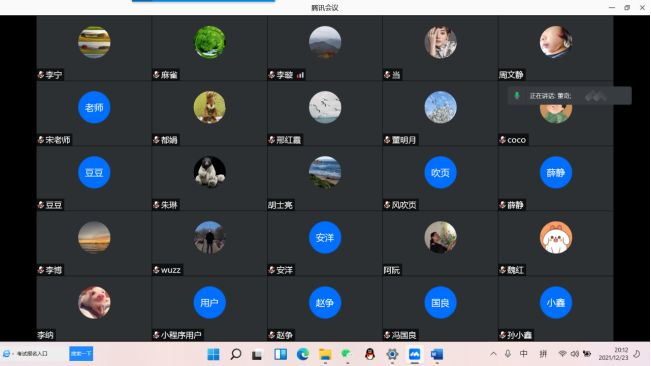Select the 小程序用户 participant avatar
The image size is (651, 366).
210,303
